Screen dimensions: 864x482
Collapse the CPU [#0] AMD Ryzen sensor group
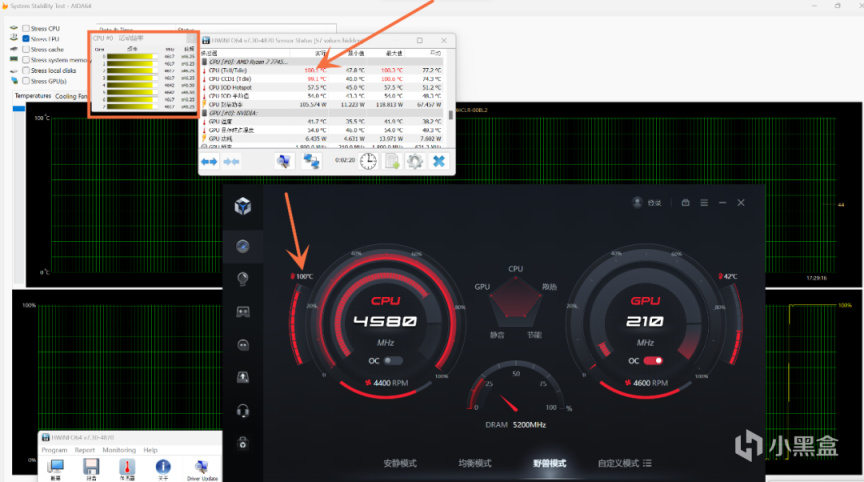pyautogui.click(x=205, y=62)
